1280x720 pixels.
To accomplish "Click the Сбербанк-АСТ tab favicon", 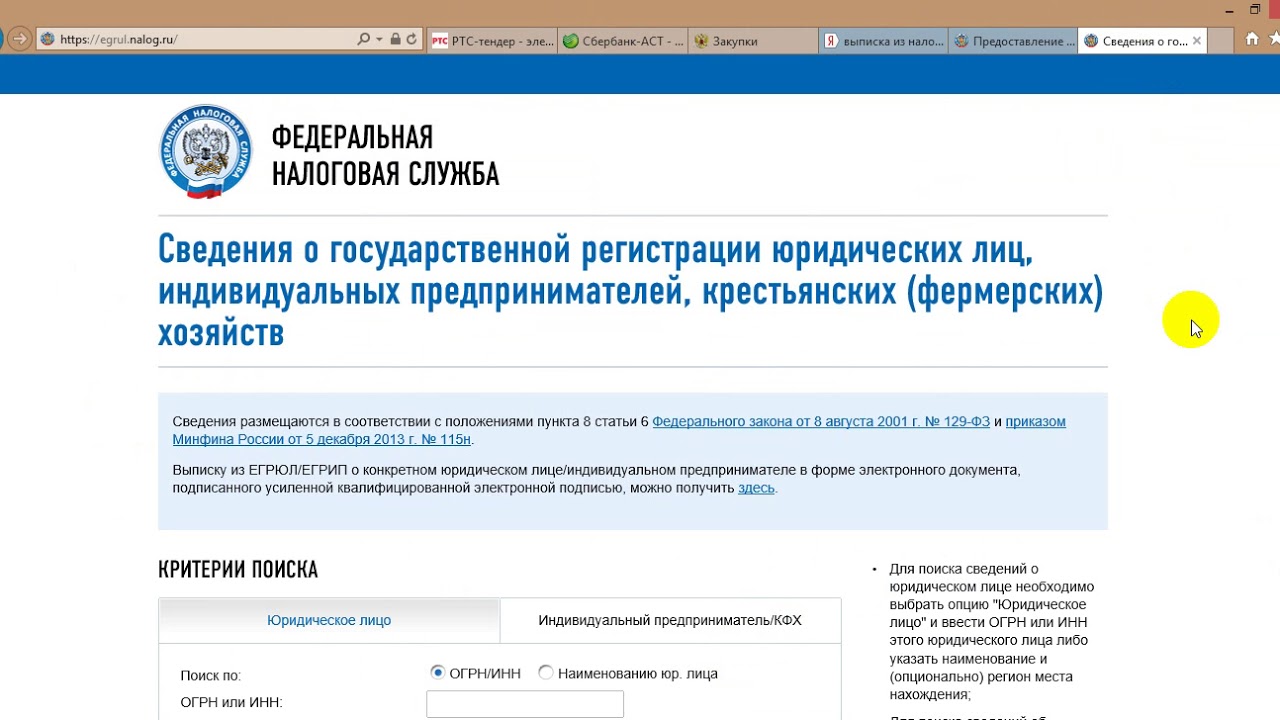I will click(x=570, y=41).
